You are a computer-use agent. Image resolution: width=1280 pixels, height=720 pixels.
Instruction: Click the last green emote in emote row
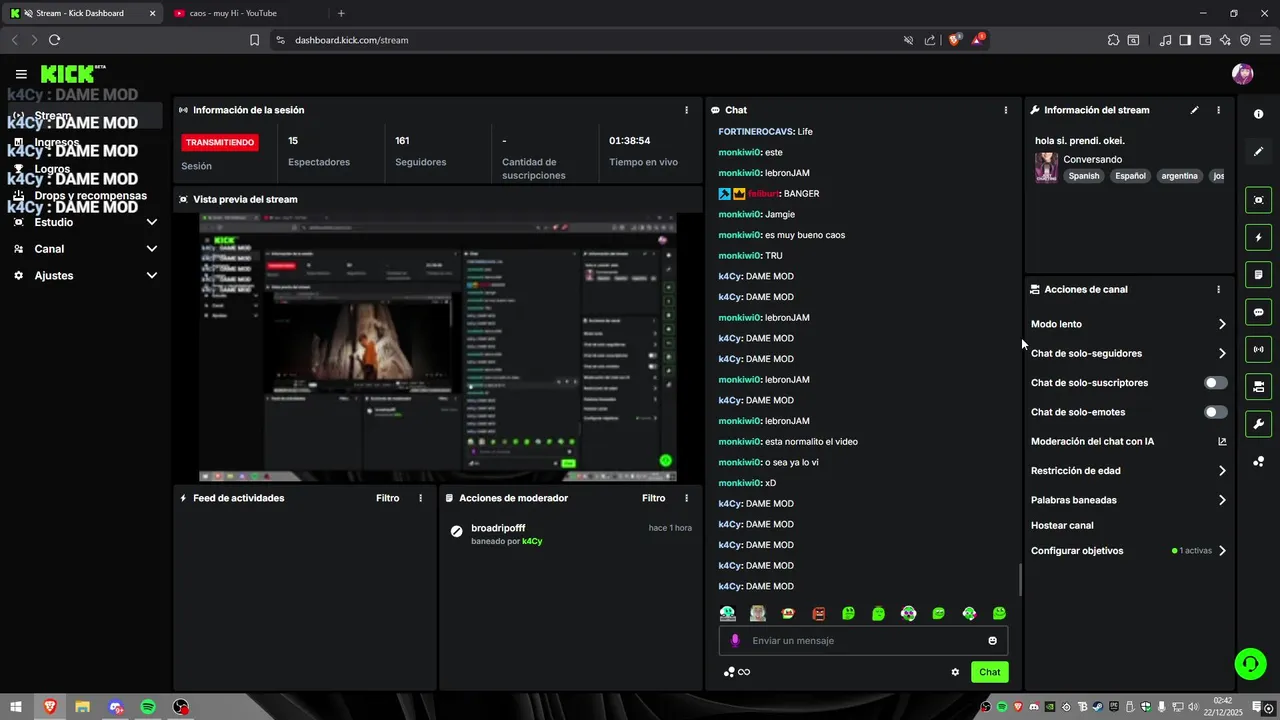point(999,613)
